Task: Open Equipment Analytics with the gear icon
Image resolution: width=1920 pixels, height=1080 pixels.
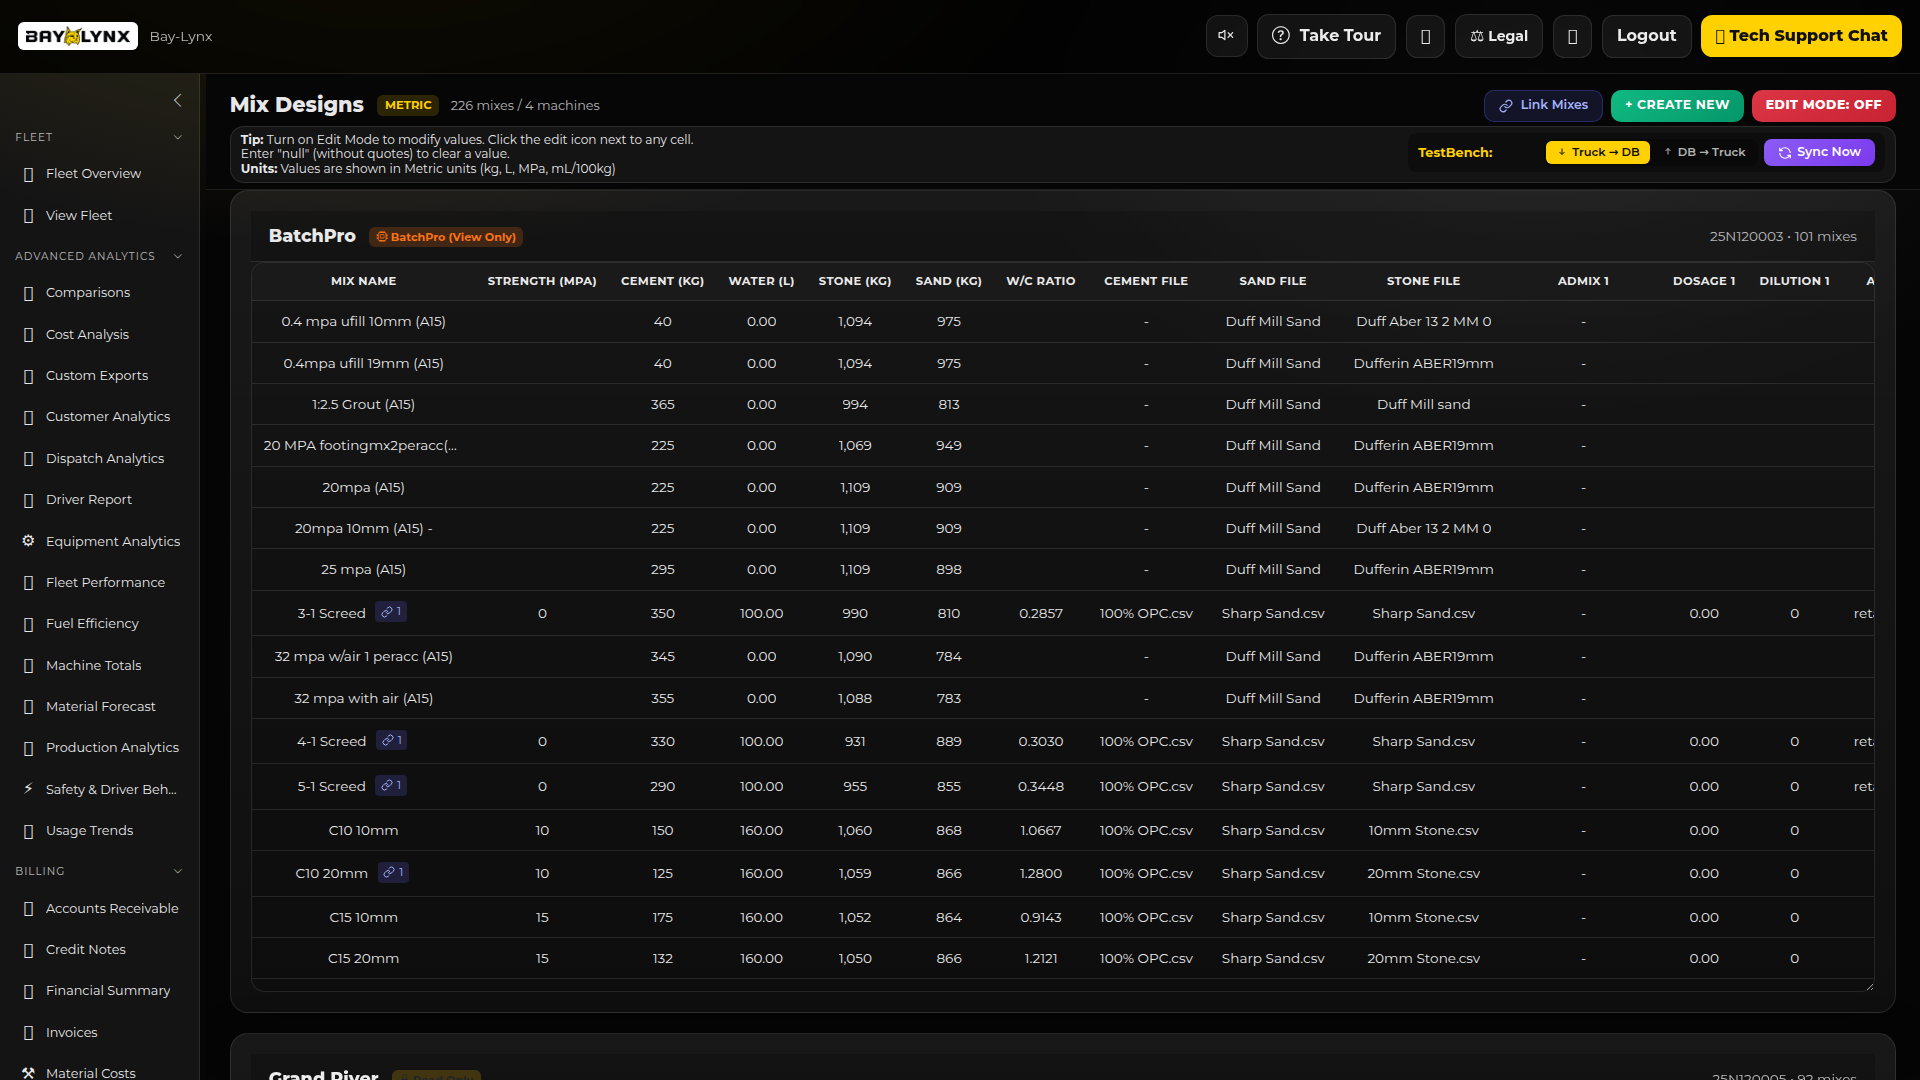Action: (x=28, y=541)
